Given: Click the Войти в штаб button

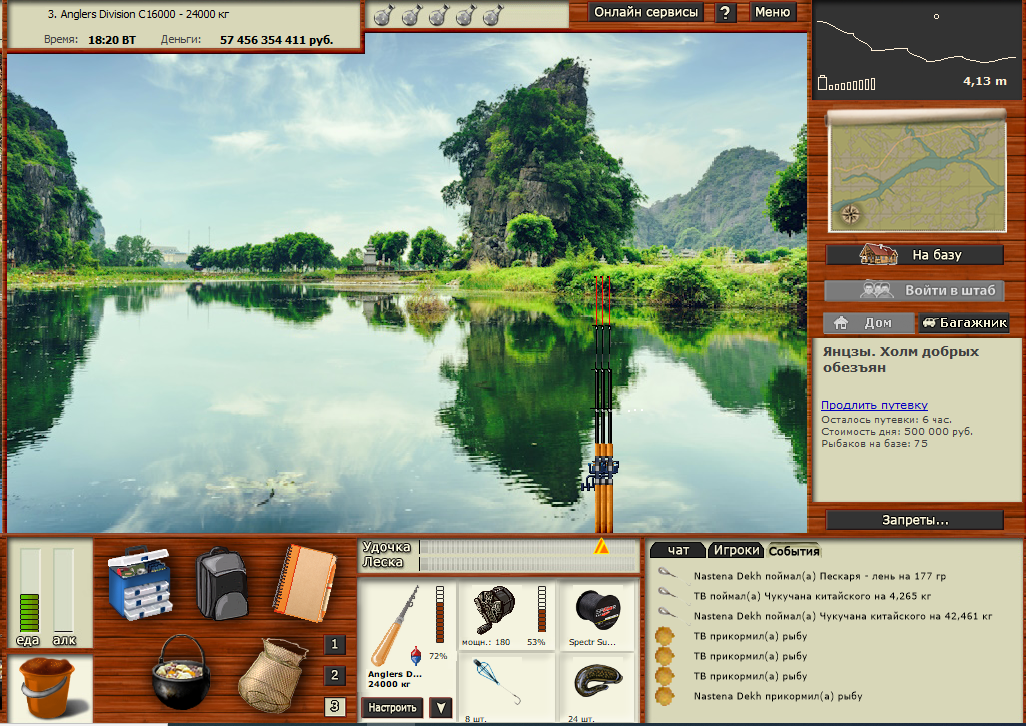Looking at the screenshot, I should click(x=915, y=290).
